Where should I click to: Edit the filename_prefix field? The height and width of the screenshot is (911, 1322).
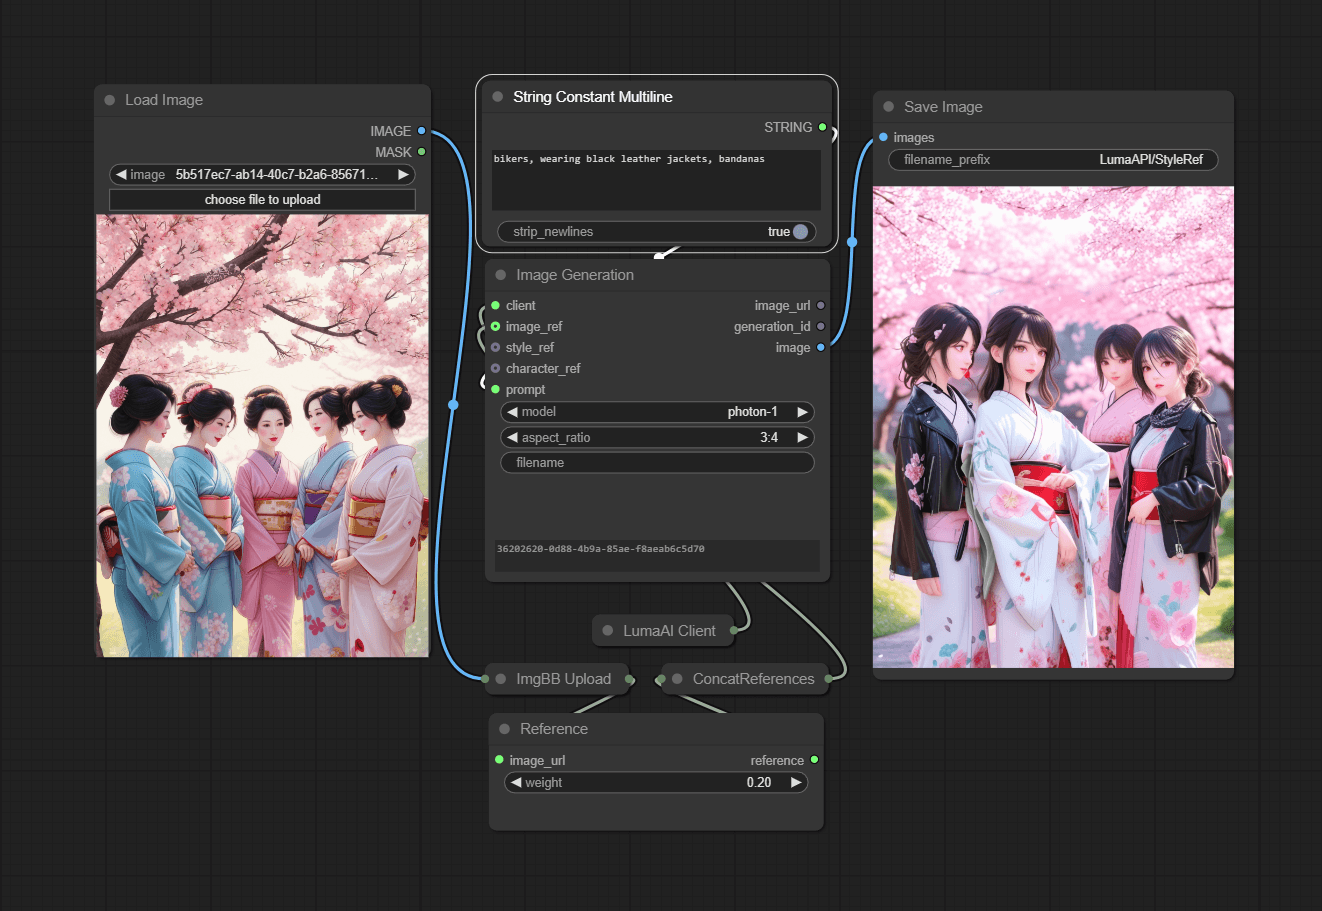(x=1052, y=160)
